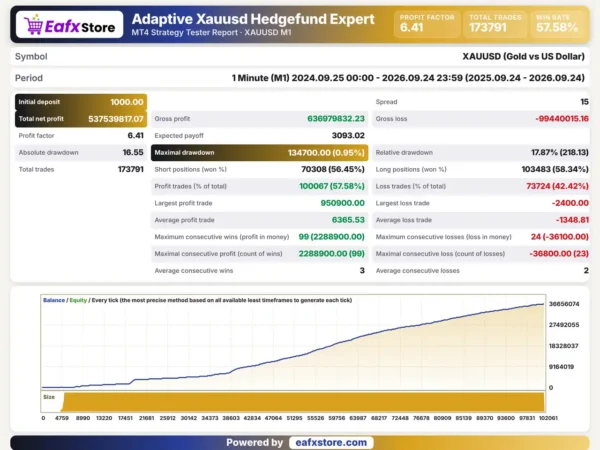Click the Average consecutive losses value 2
The image size is (600, 450).
(586, 271)
